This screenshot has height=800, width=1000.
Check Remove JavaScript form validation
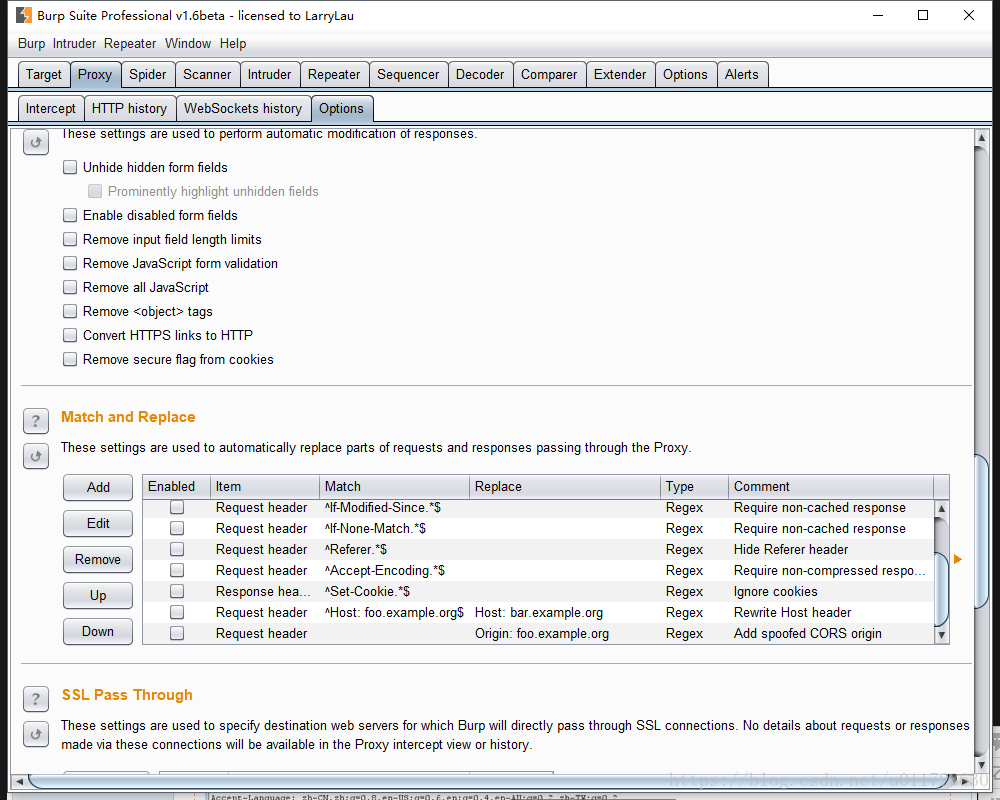tap(70, 263)
